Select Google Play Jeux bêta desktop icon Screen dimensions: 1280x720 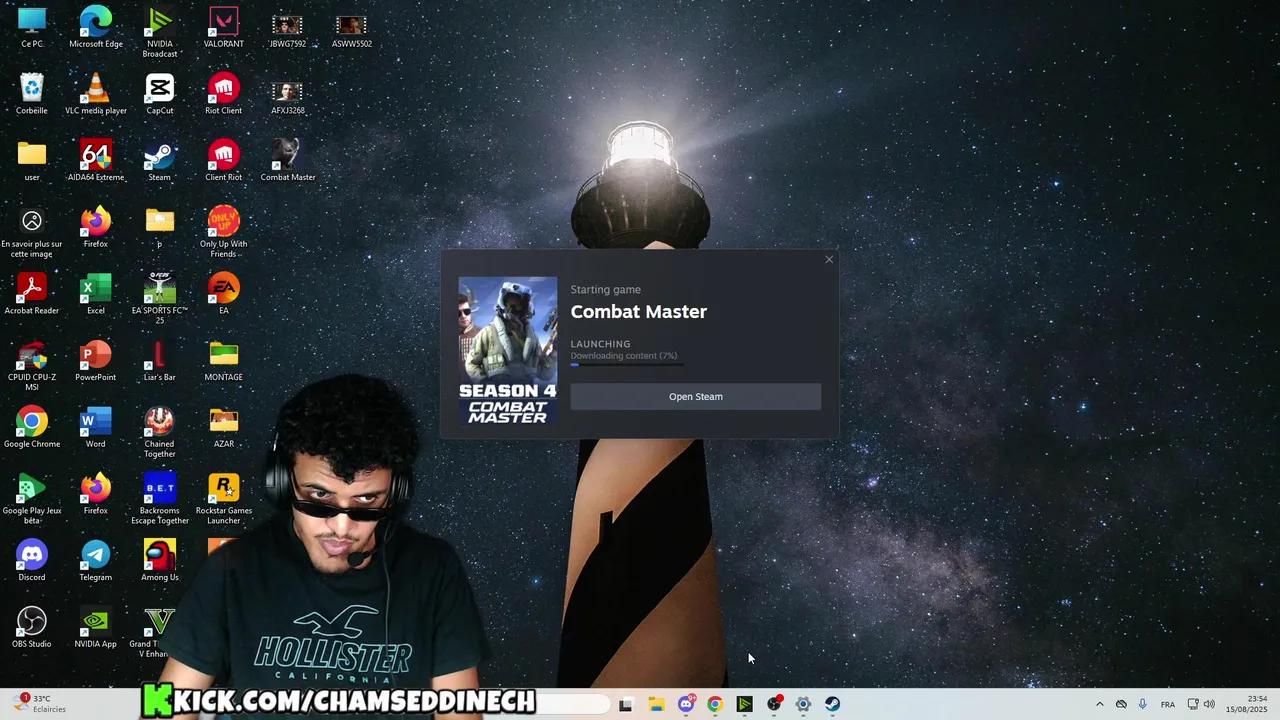32,499
